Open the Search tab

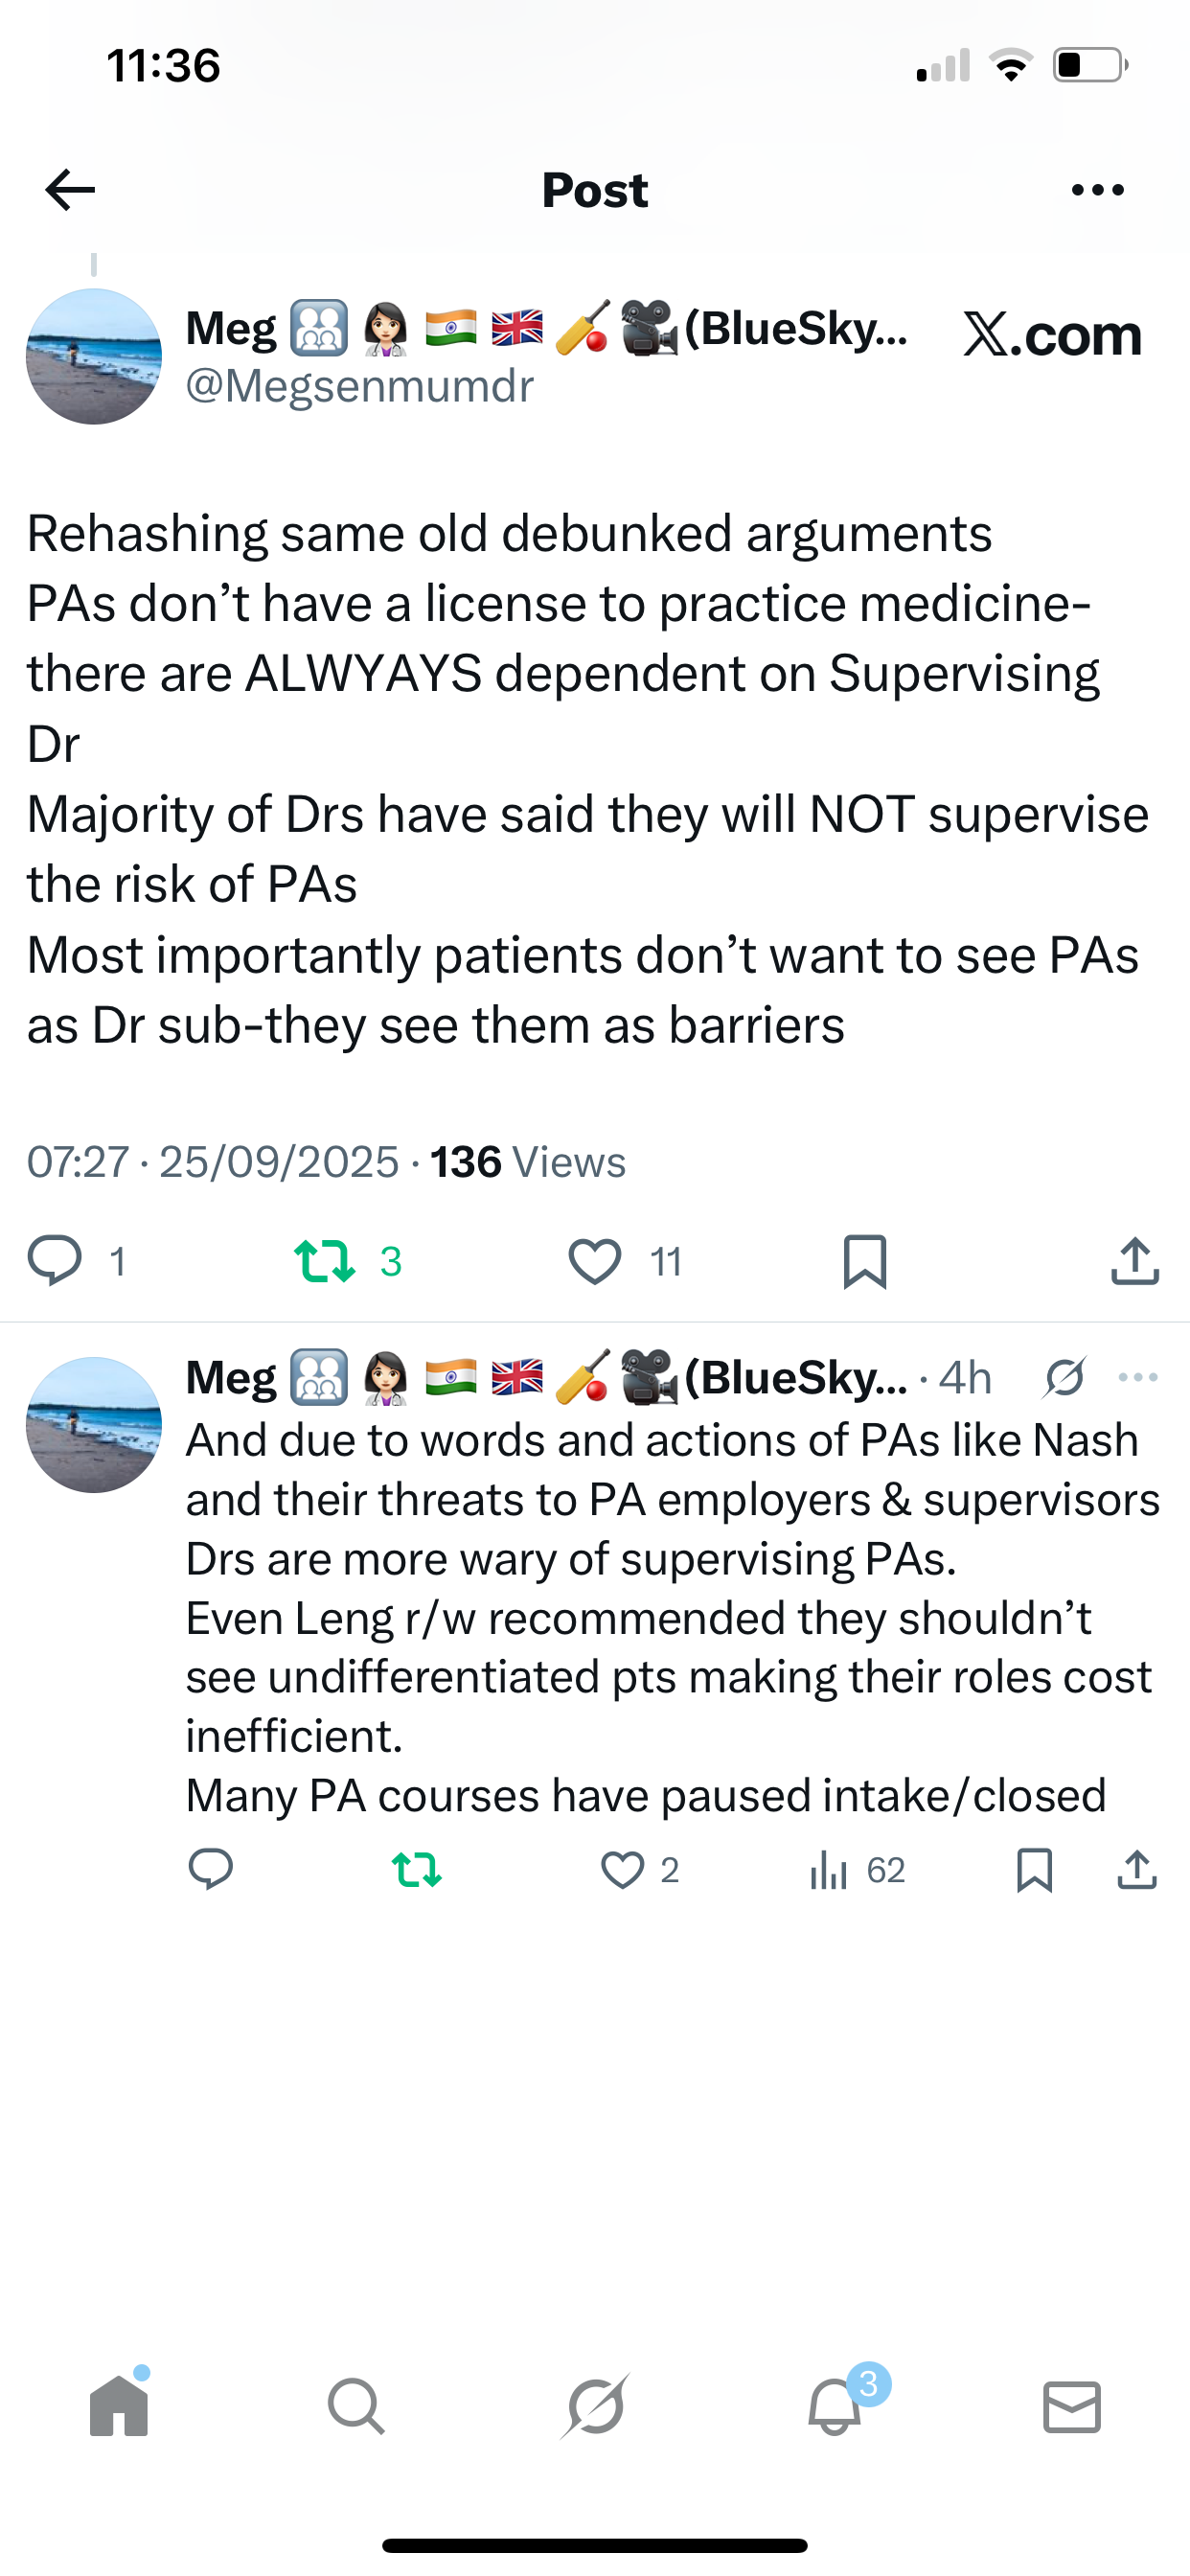356,2405
